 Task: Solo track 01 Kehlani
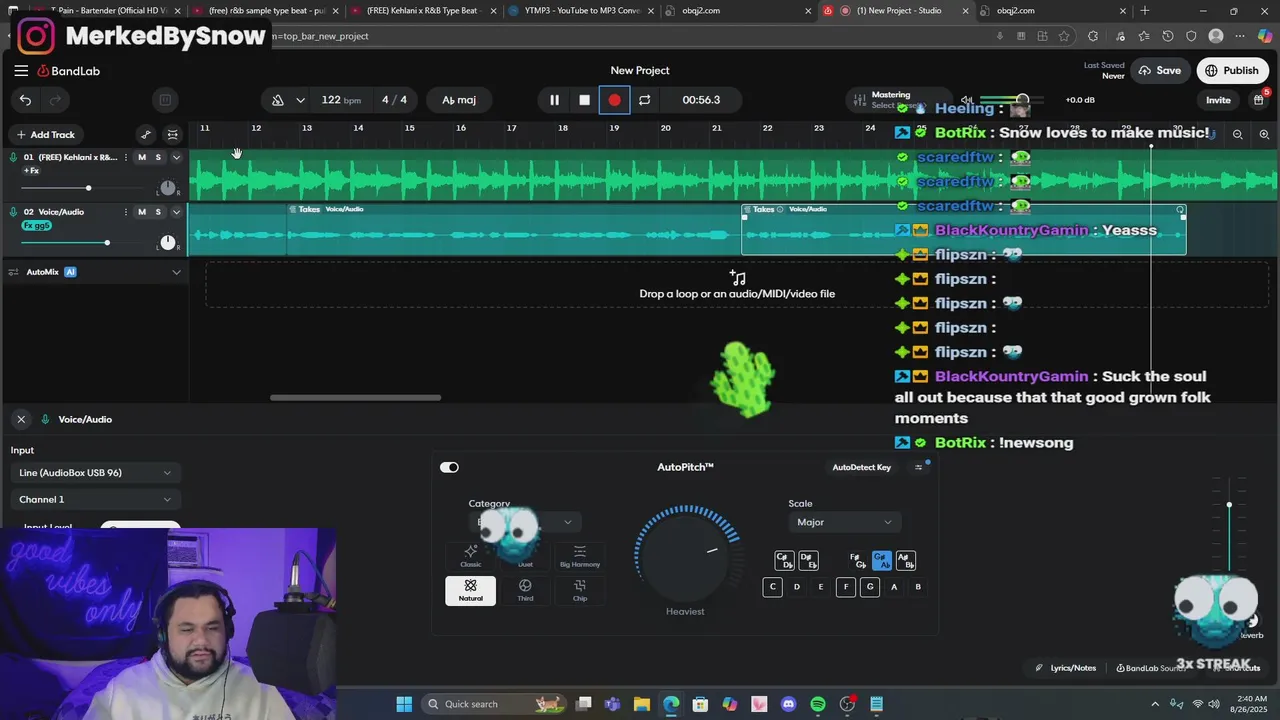click(158, 157)
